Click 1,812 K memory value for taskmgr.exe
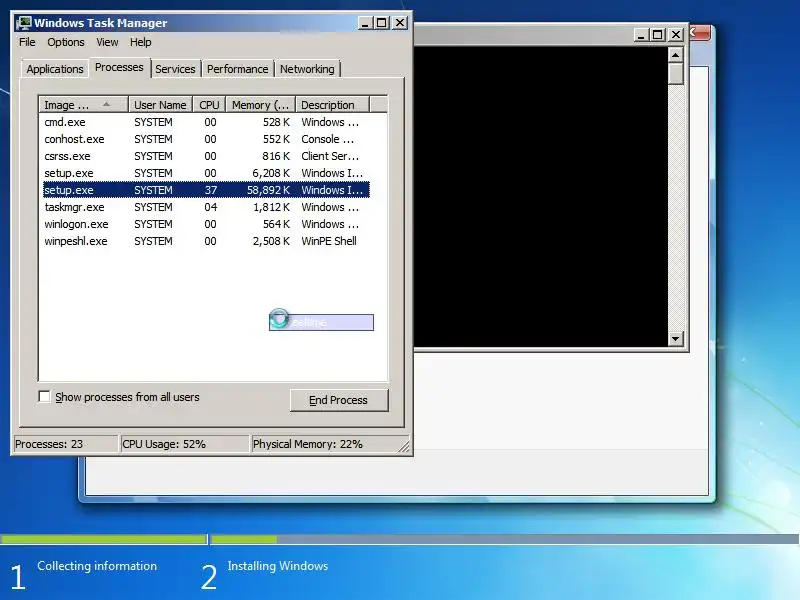800x600 pixels. point(271,207)
